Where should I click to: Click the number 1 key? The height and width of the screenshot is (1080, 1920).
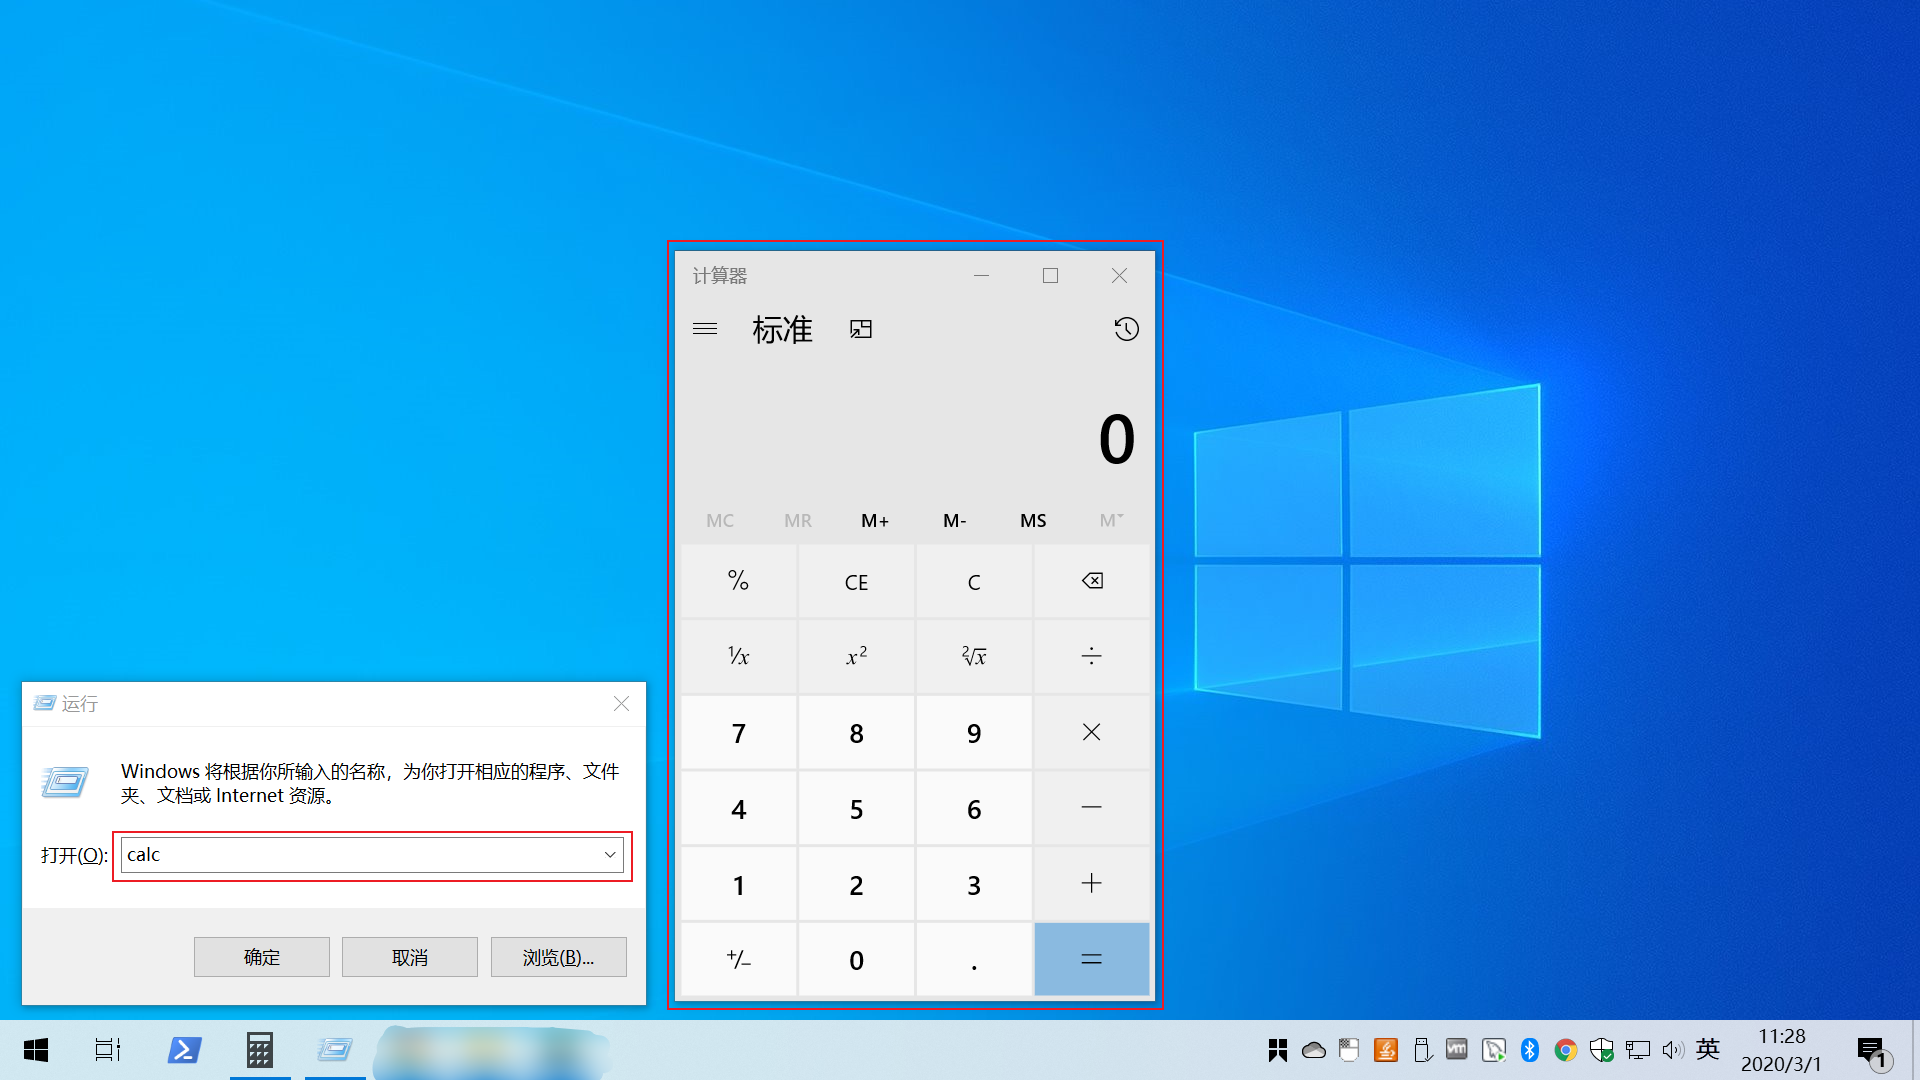tap(739, 884)
